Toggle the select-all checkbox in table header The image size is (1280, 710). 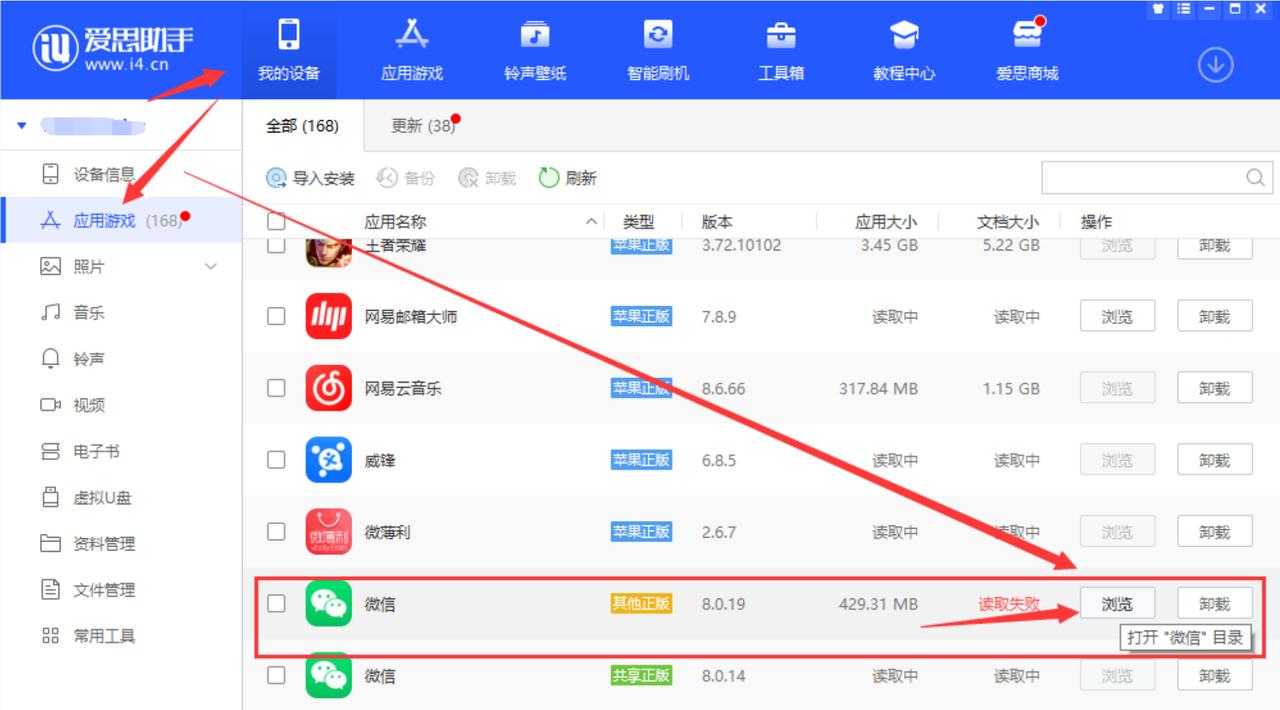pos(276,222)
